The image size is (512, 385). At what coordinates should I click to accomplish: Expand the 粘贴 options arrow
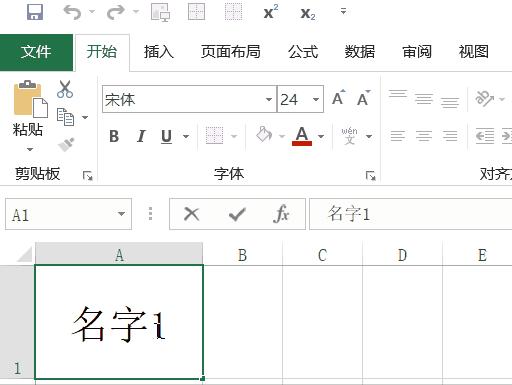(29, 149)
